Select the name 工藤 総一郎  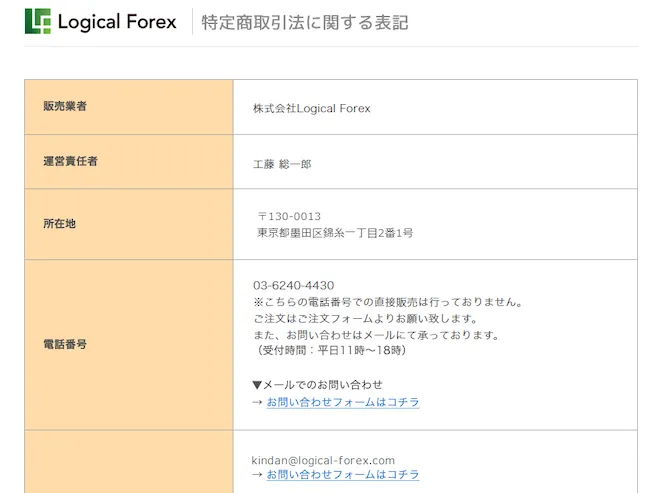click(282, 165)
